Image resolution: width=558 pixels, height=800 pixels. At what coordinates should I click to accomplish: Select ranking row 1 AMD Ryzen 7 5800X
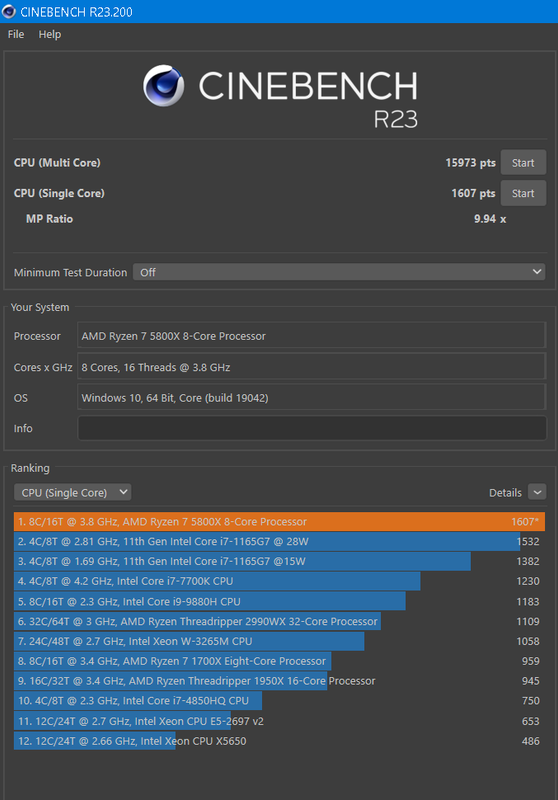pyautogui.click(x=279, y=522)
